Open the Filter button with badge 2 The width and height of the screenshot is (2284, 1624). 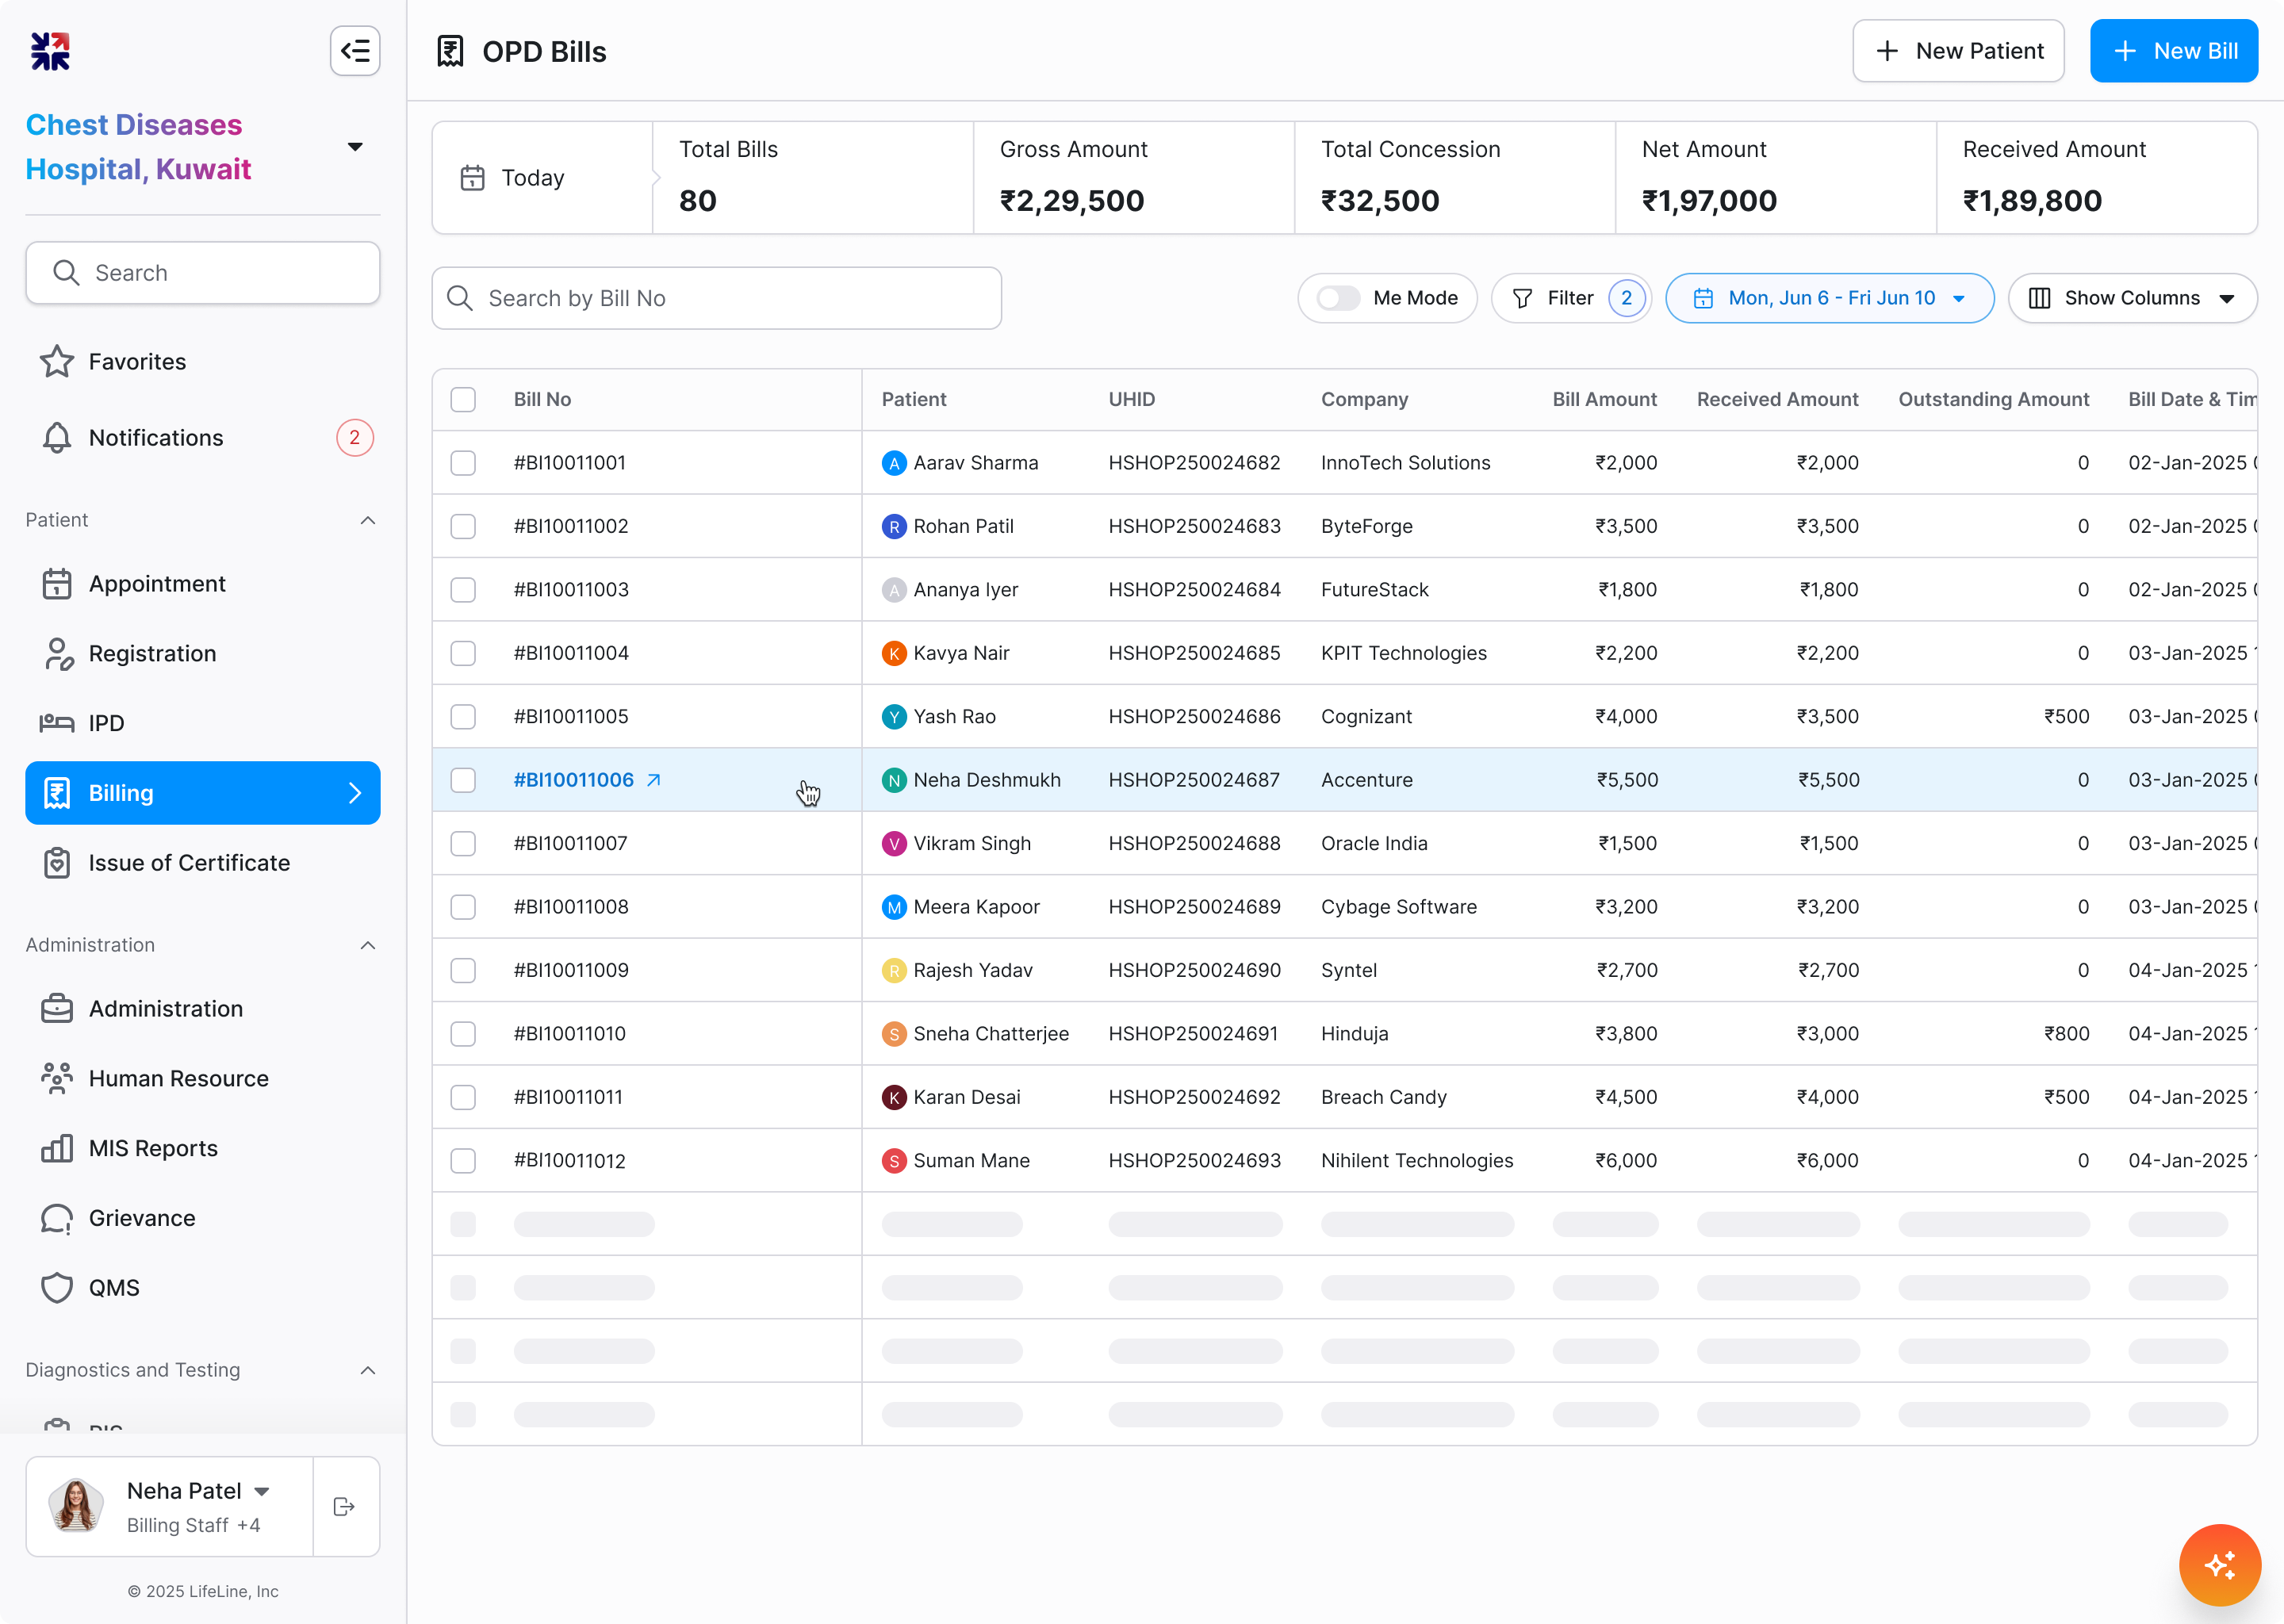point(1571,298)
